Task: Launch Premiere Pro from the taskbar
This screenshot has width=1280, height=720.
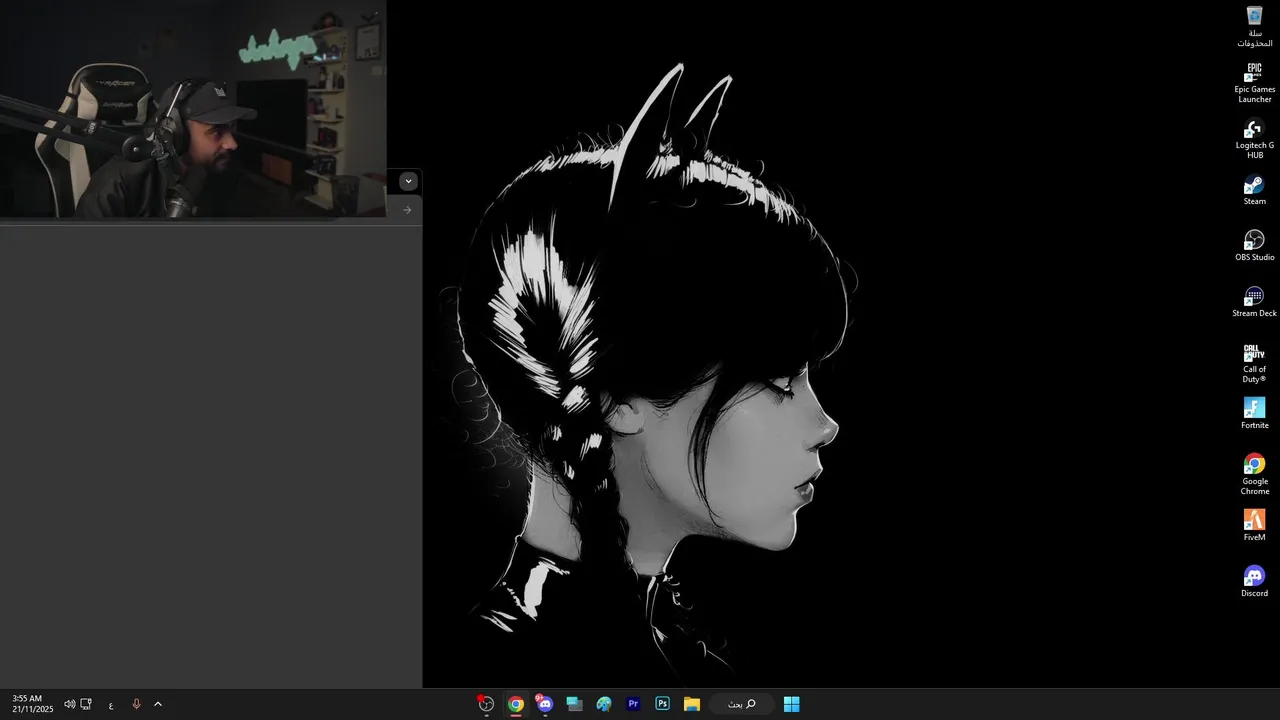Action: click(633, 704)
